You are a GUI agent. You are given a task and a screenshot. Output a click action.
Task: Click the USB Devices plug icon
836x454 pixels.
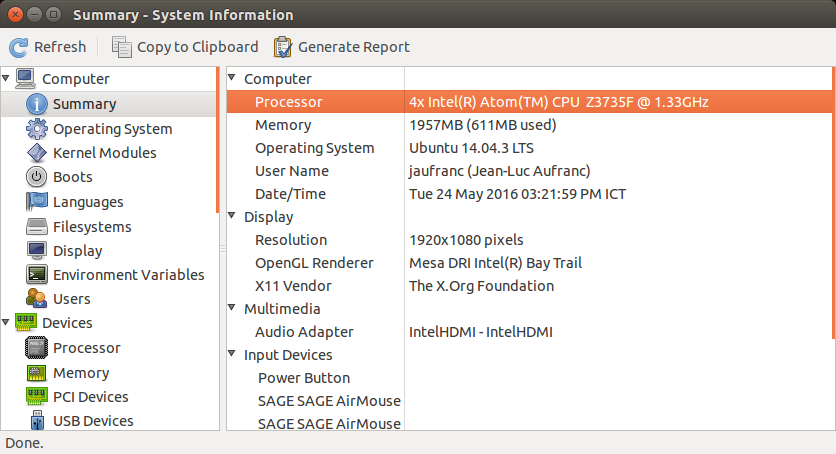click(37, 420)
